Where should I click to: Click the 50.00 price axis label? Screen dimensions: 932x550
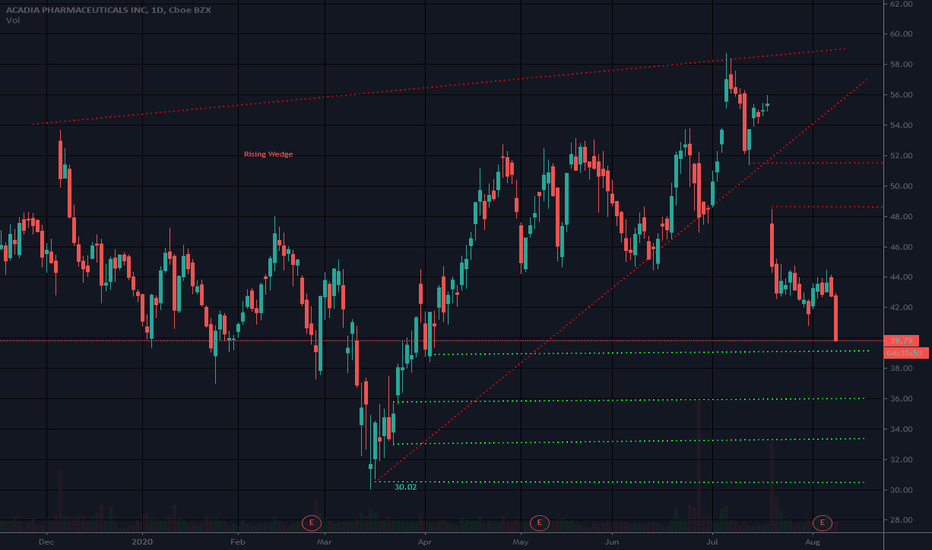click(901, 186)
